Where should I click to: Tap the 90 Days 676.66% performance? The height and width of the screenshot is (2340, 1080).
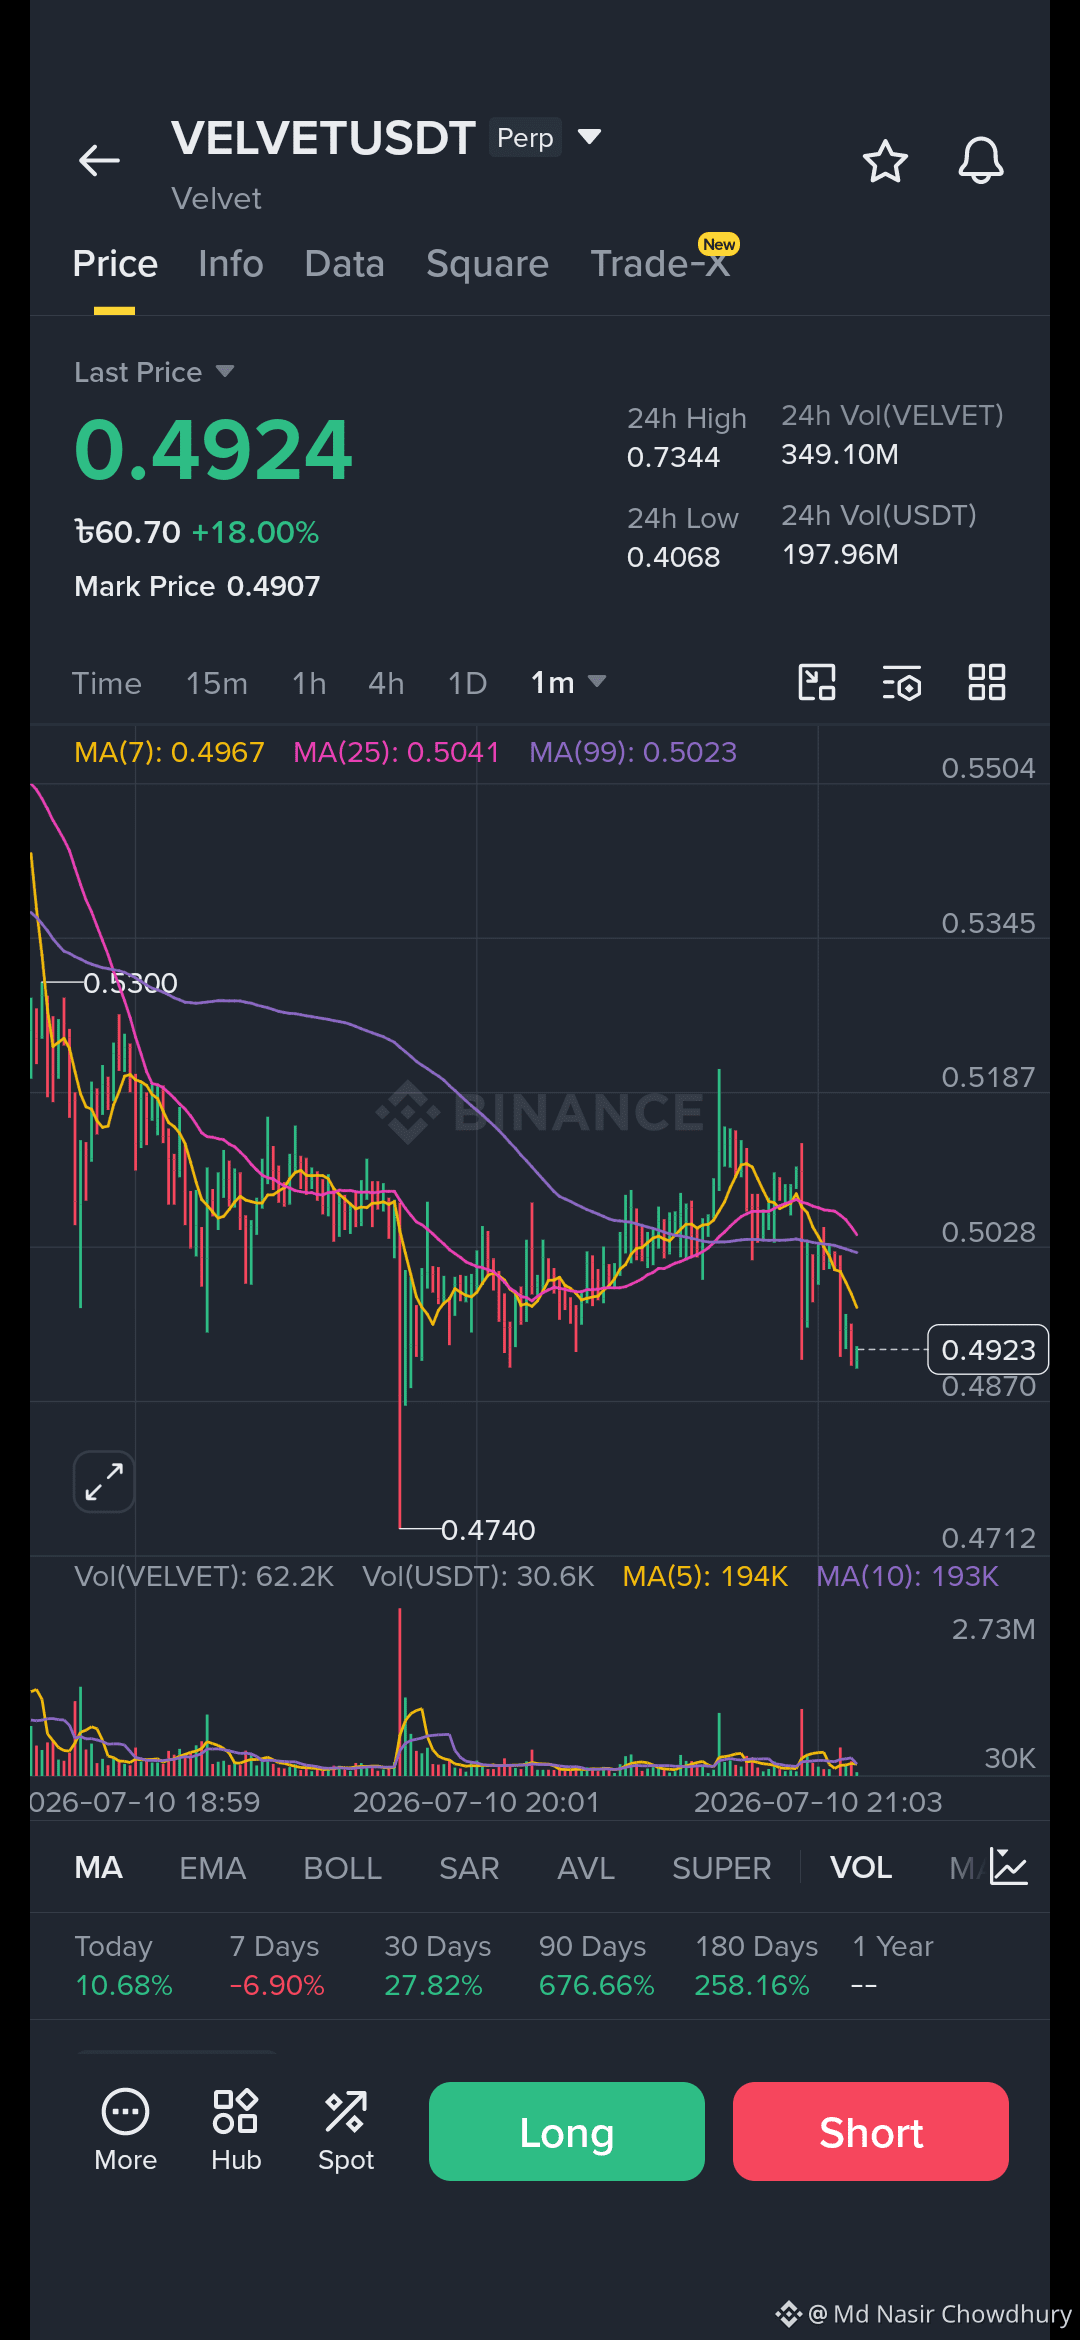click(x=596, y=1965)
